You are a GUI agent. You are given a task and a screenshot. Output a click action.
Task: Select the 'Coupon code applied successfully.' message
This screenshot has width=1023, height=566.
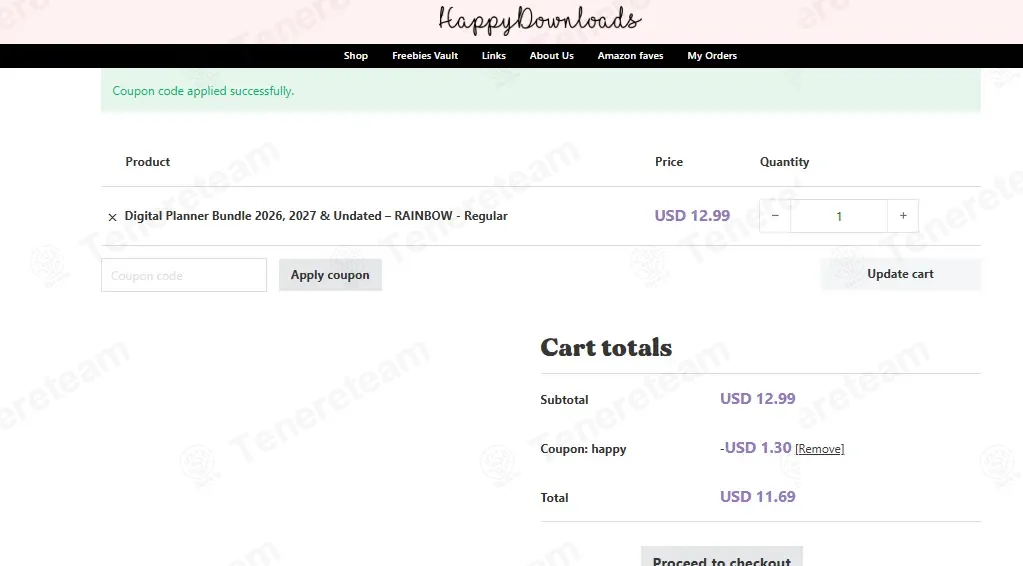(203, 91)
